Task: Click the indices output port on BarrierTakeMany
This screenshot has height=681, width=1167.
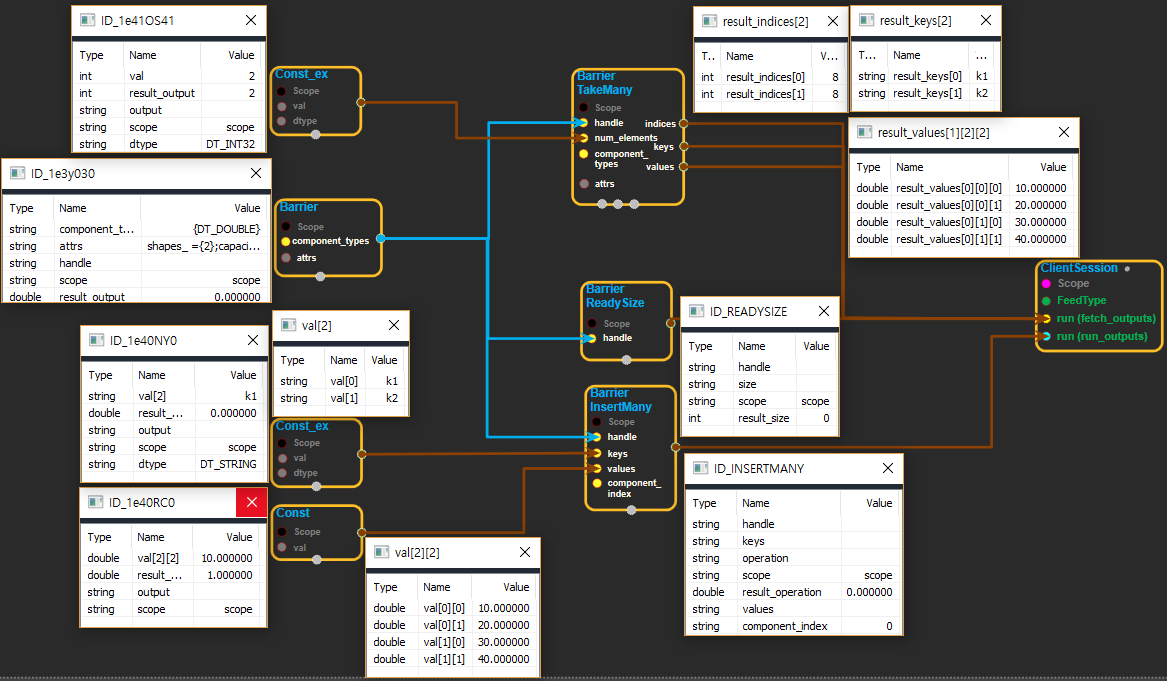Action: [683, 124]
